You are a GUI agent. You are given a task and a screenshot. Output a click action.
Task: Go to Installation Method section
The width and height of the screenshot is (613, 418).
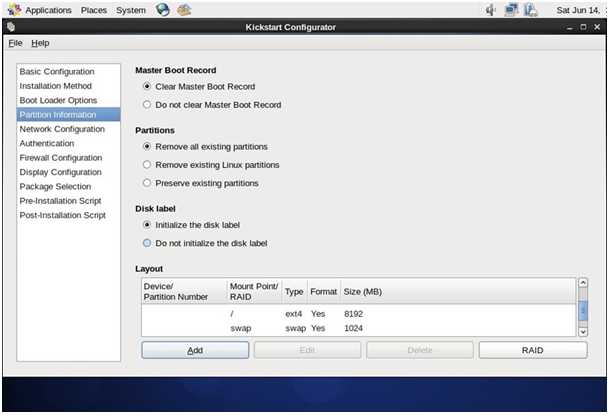point(68,86)
